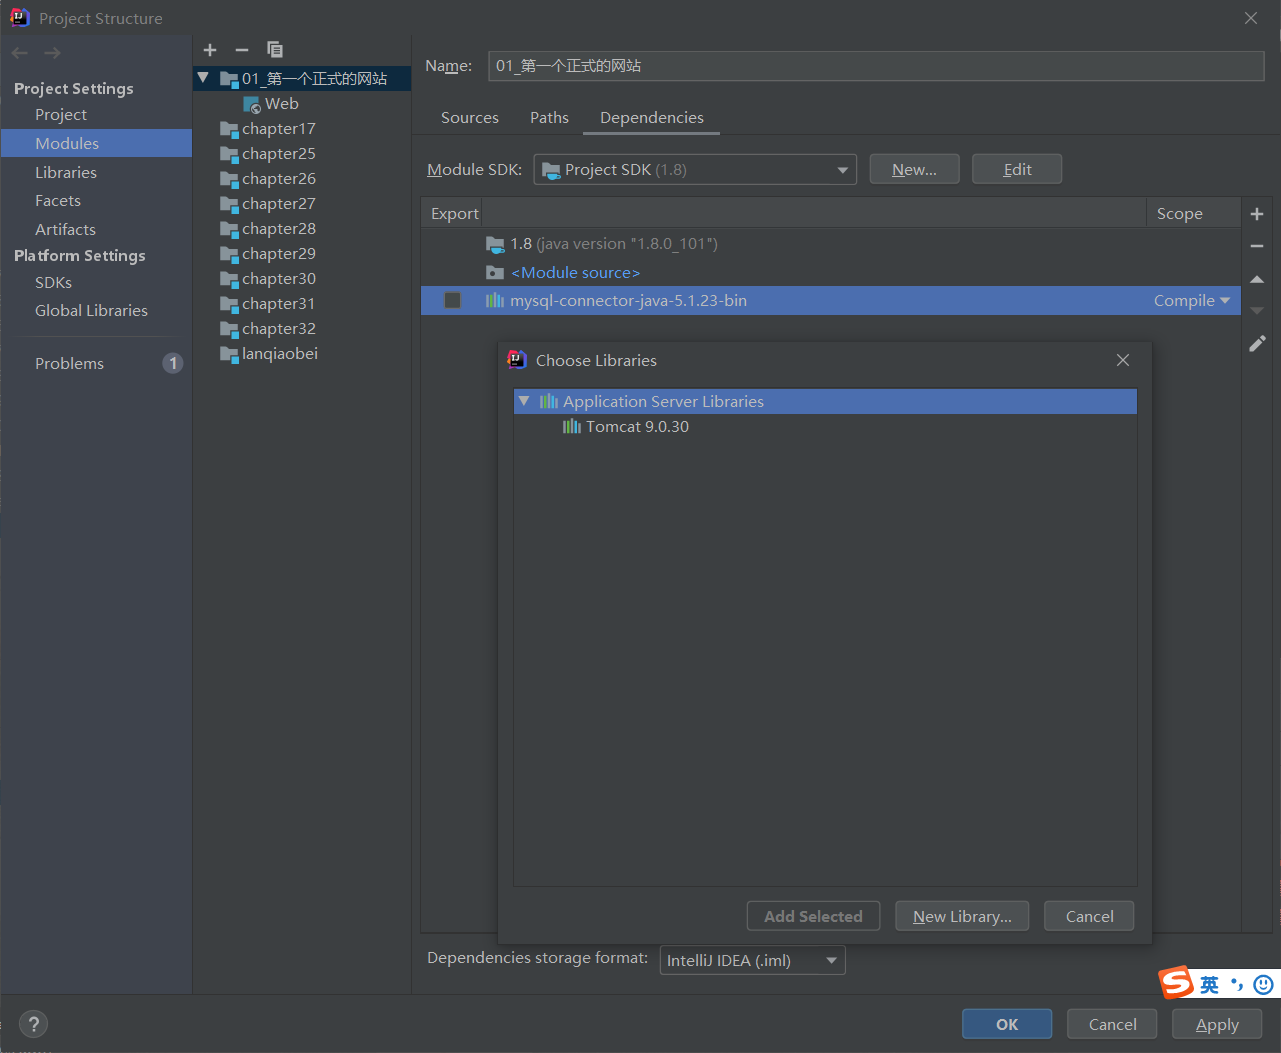Viewport: 1281px width, 1053px height.
Task: Switch to the Paths tab
Action: [x=549, y=118]
